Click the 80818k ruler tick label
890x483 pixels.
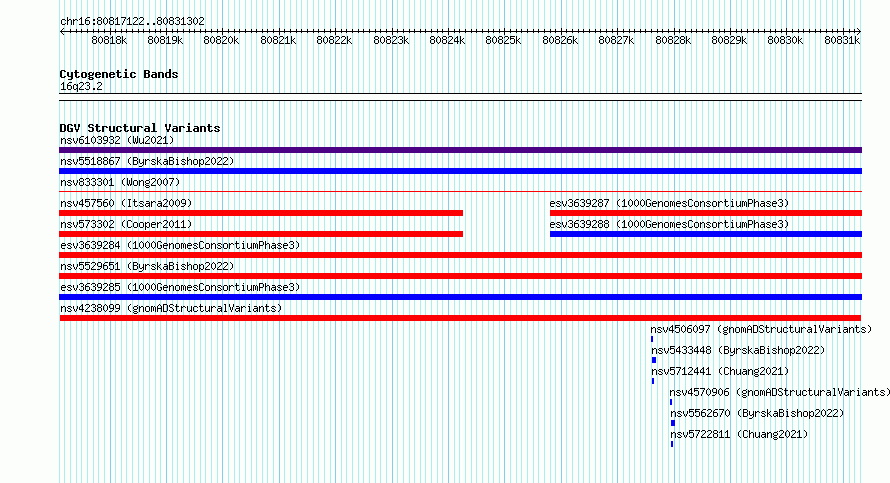109,40
